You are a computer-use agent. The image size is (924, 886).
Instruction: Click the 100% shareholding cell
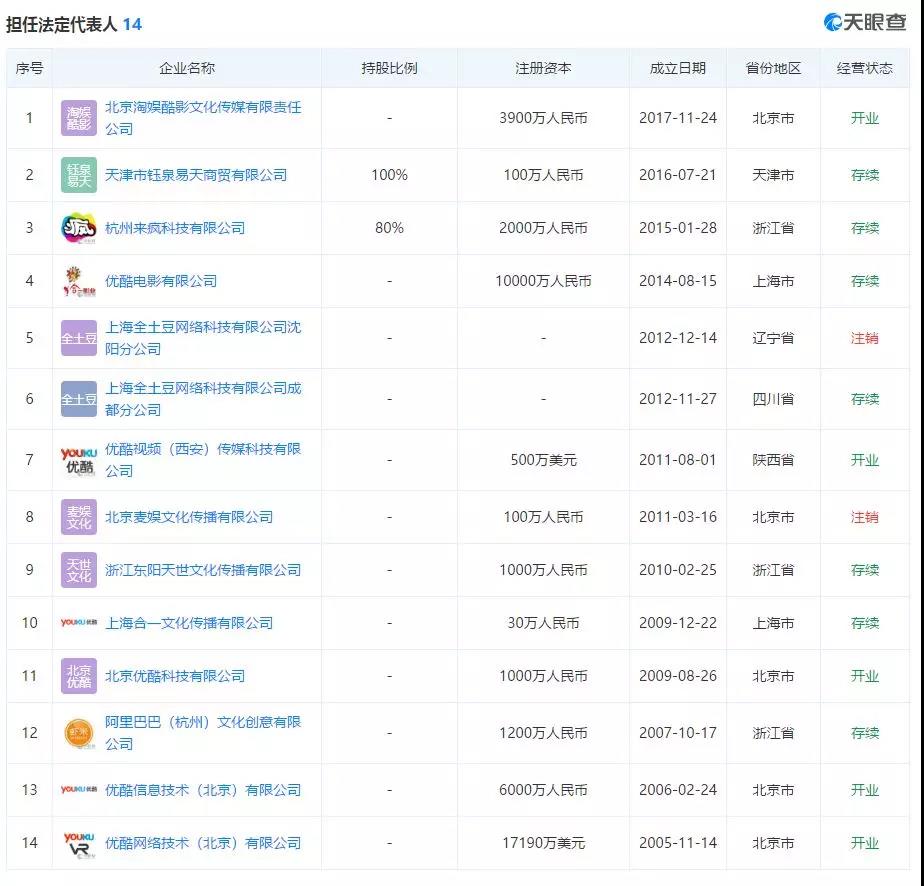click(x=390, y=175)
